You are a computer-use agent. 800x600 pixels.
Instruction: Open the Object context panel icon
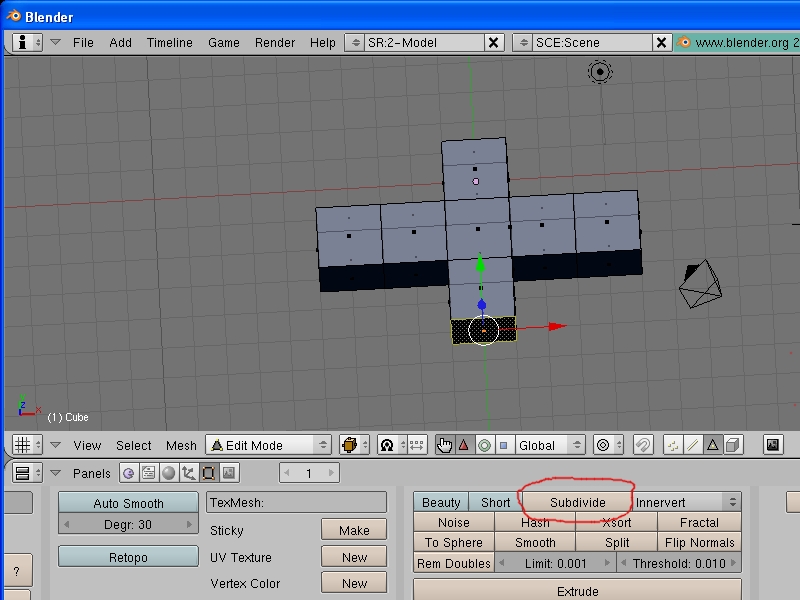[188, 473]
